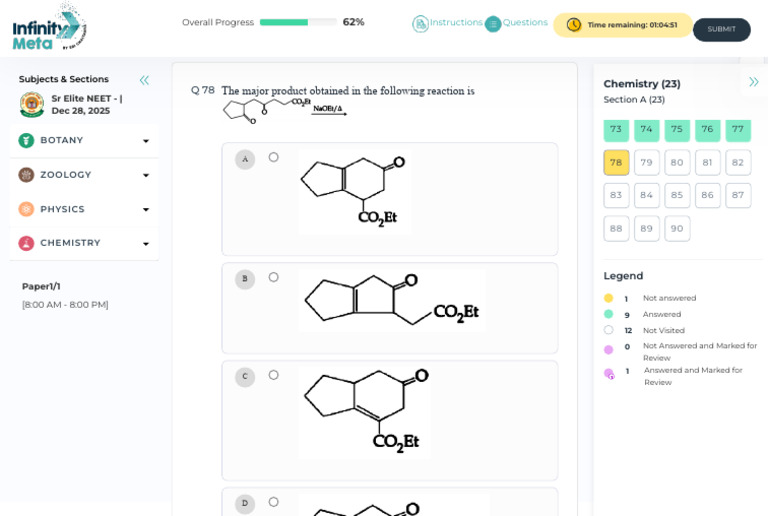Expand the PHYSICS dropdown arrow
Screen dimensions: 768x516
click(145, 210)
